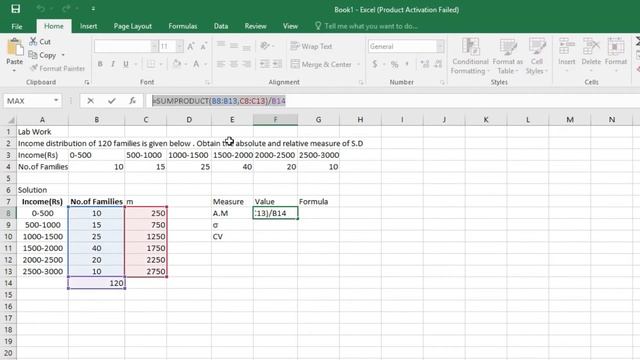Screen dimensions: 640x360
Task: Cancel formula entry with X button
Action: point(91,101)
